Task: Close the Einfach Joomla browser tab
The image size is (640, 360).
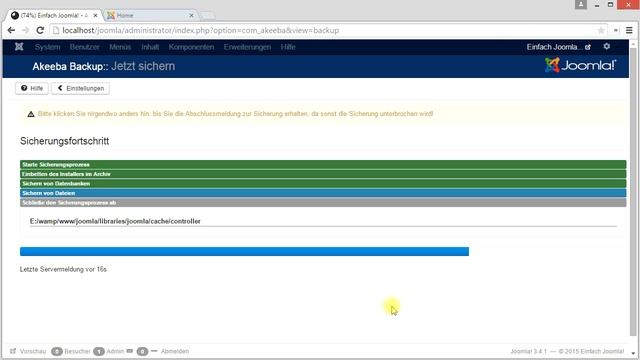Action: coord(96,16)
